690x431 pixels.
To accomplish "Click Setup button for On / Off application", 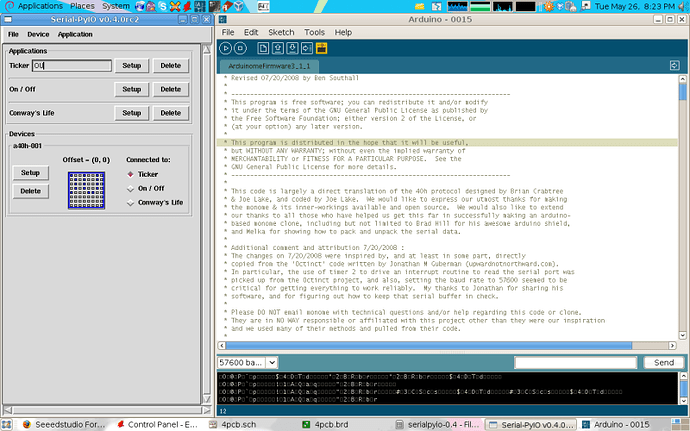I will click(132, 89).
